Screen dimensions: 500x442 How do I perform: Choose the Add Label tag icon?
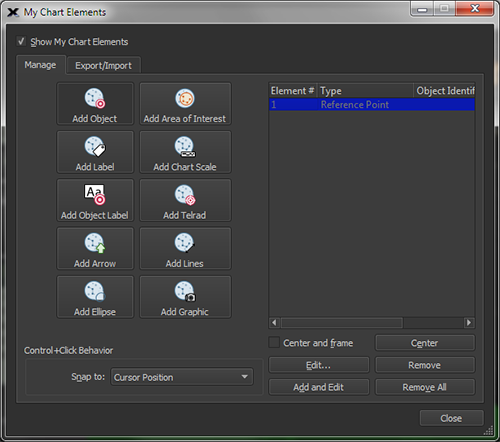[95, 146]
